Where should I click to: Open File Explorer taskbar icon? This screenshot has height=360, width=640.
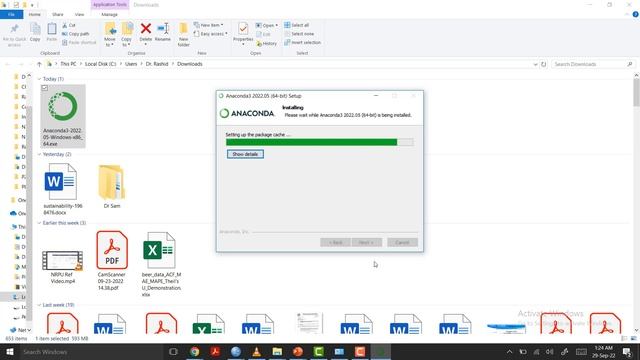pyautogui.click(x=277, y=351)
